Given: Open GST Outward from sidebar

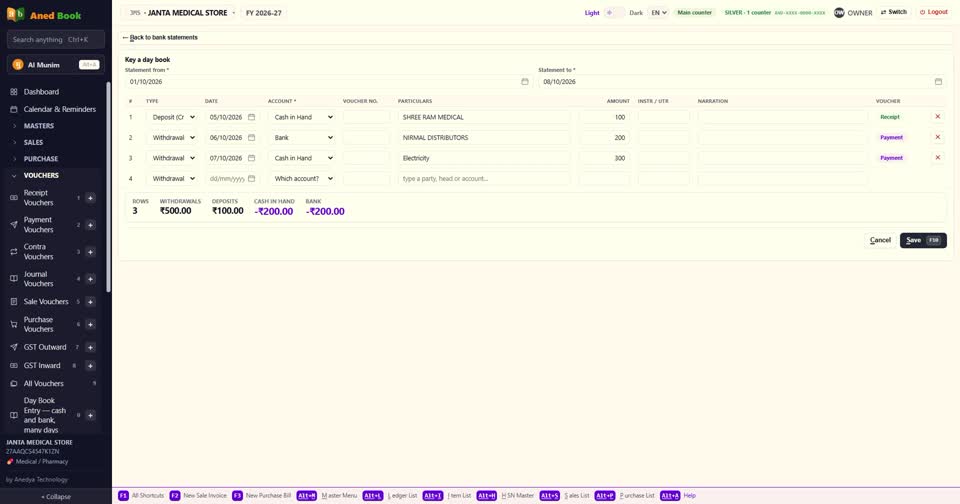Looking at the screenshot, I should (45, 347).
